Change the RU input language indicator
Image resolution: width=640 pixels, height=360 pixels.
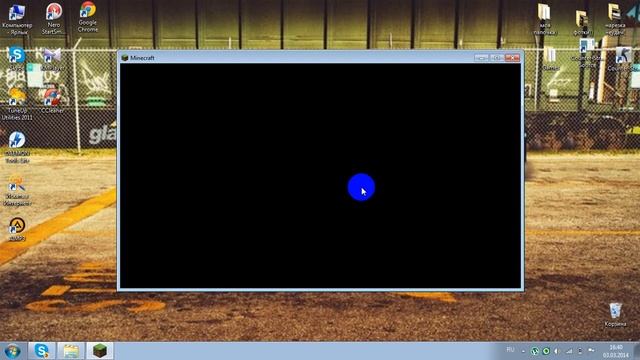pos(510,350)
